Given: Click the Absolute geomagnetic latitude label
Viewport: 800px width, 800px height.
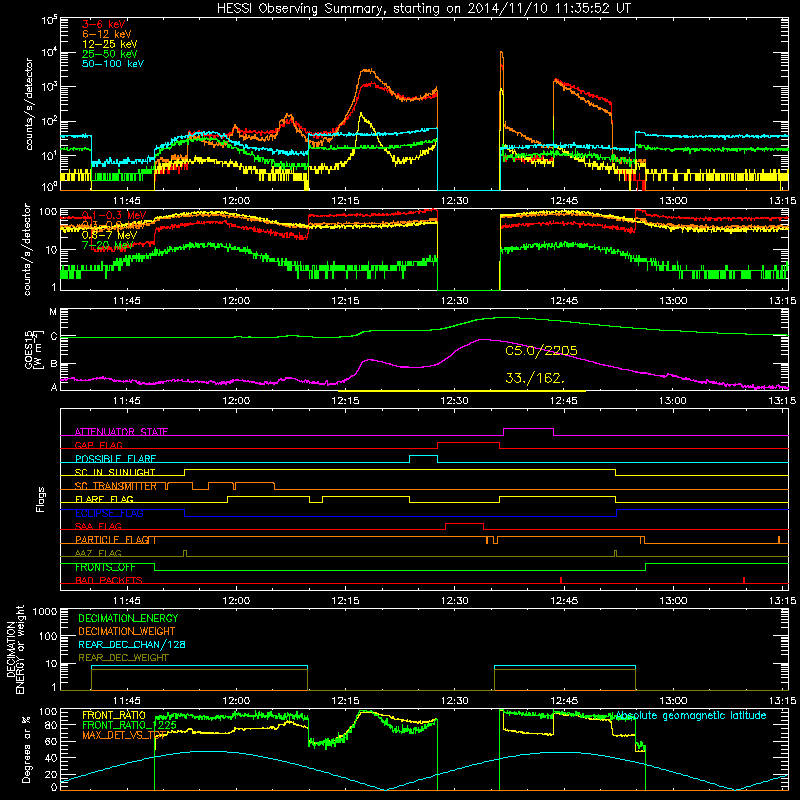Looking at the screenshot, I should [x=691, y=716].
